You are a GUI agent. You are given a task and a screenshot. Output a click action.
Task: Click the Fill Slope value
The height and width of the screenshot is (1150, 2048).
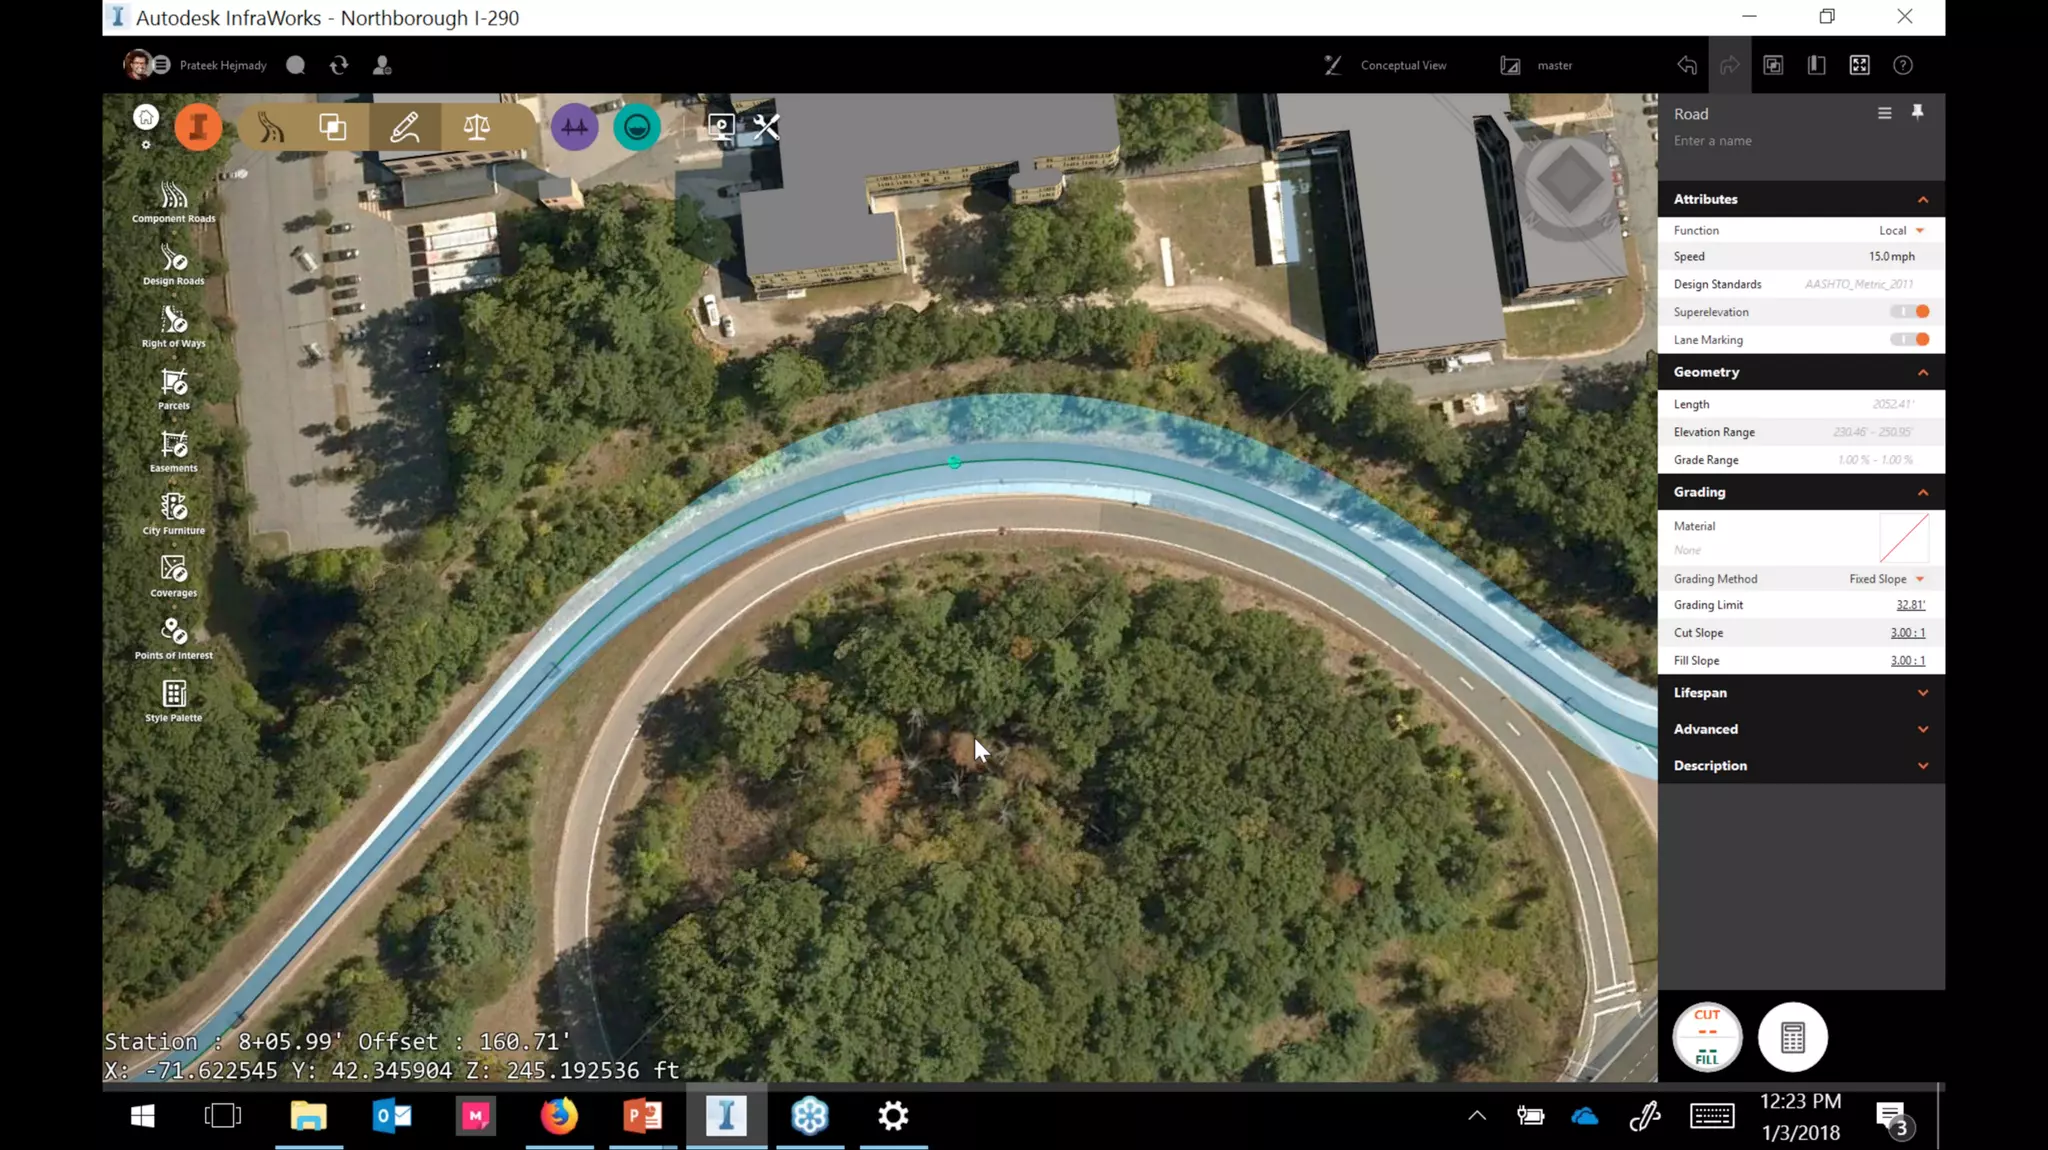pos(1908,661)
